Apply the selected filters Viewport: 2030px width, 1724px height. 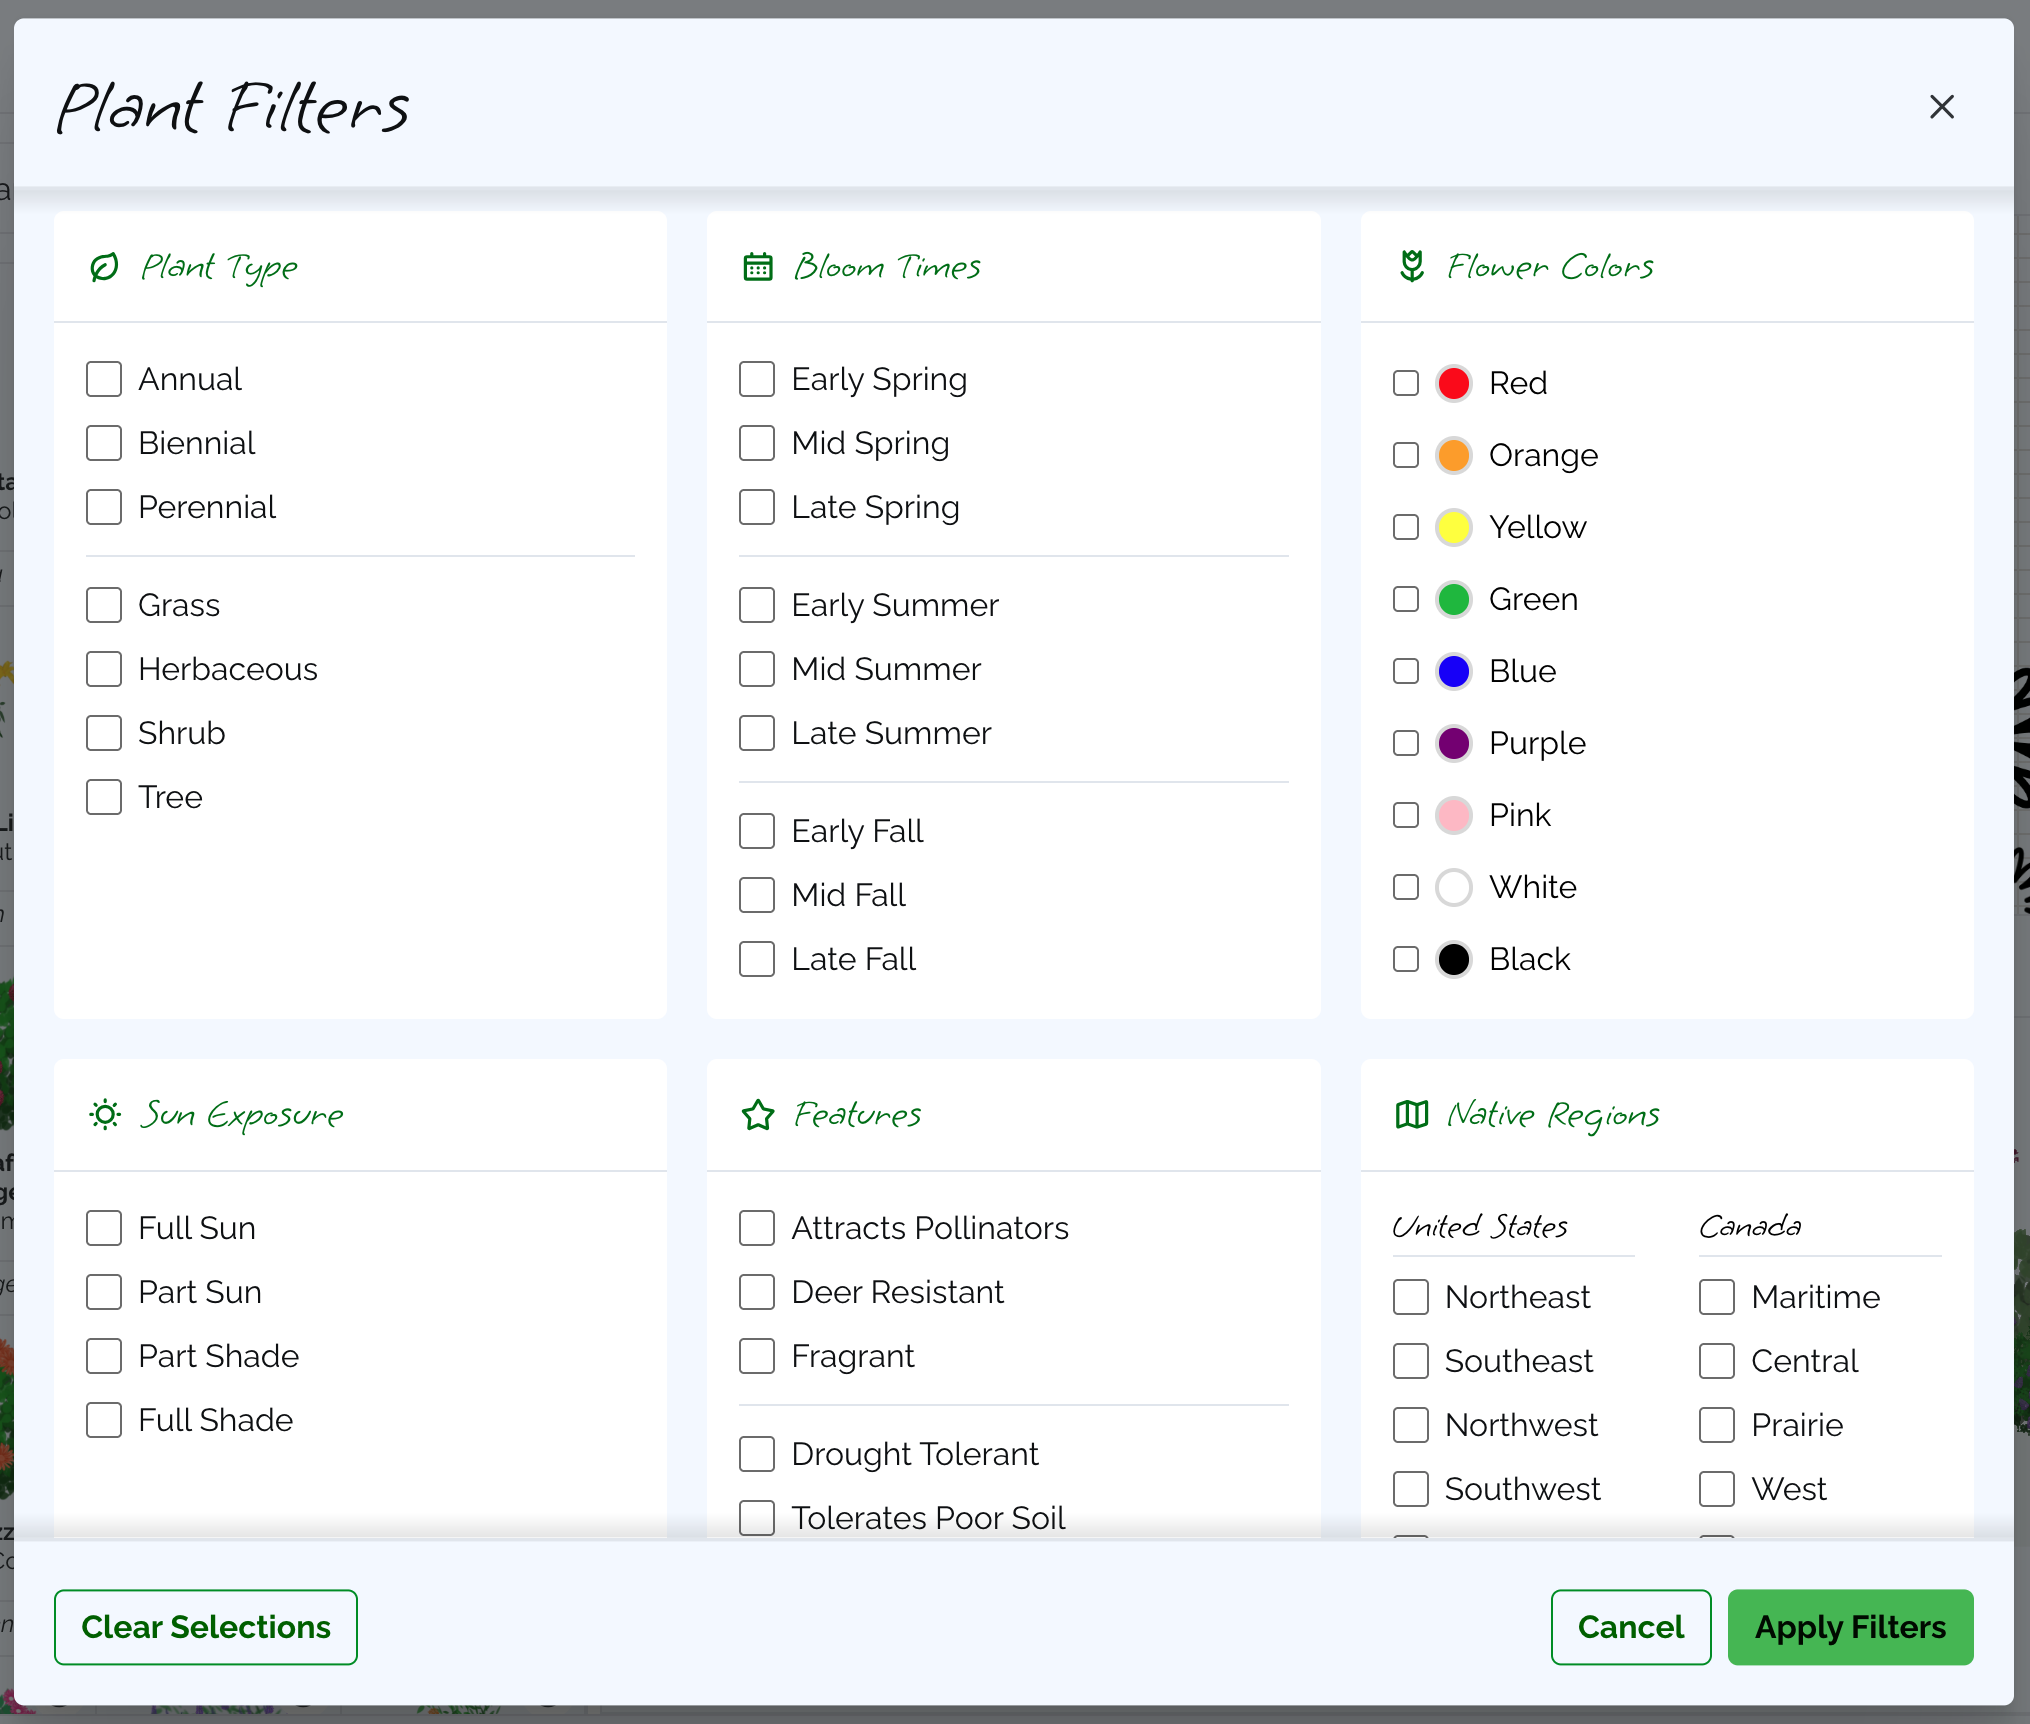[x=1850, y=1627]
